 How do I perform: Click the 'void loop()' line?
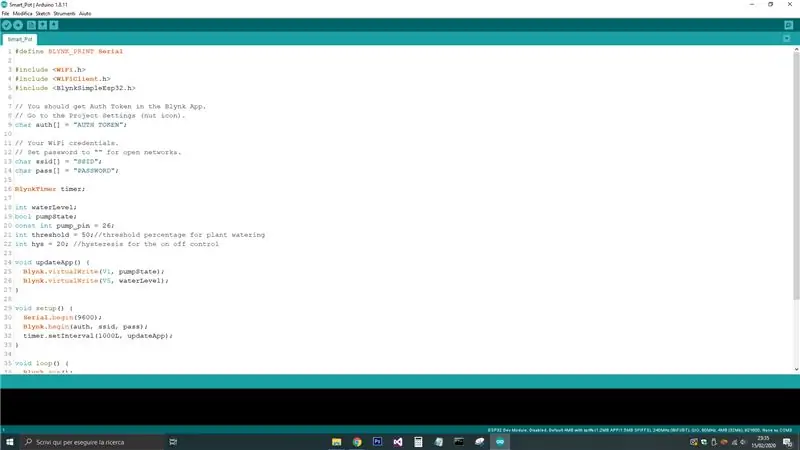pyautogui.click(x=42, y=364)
